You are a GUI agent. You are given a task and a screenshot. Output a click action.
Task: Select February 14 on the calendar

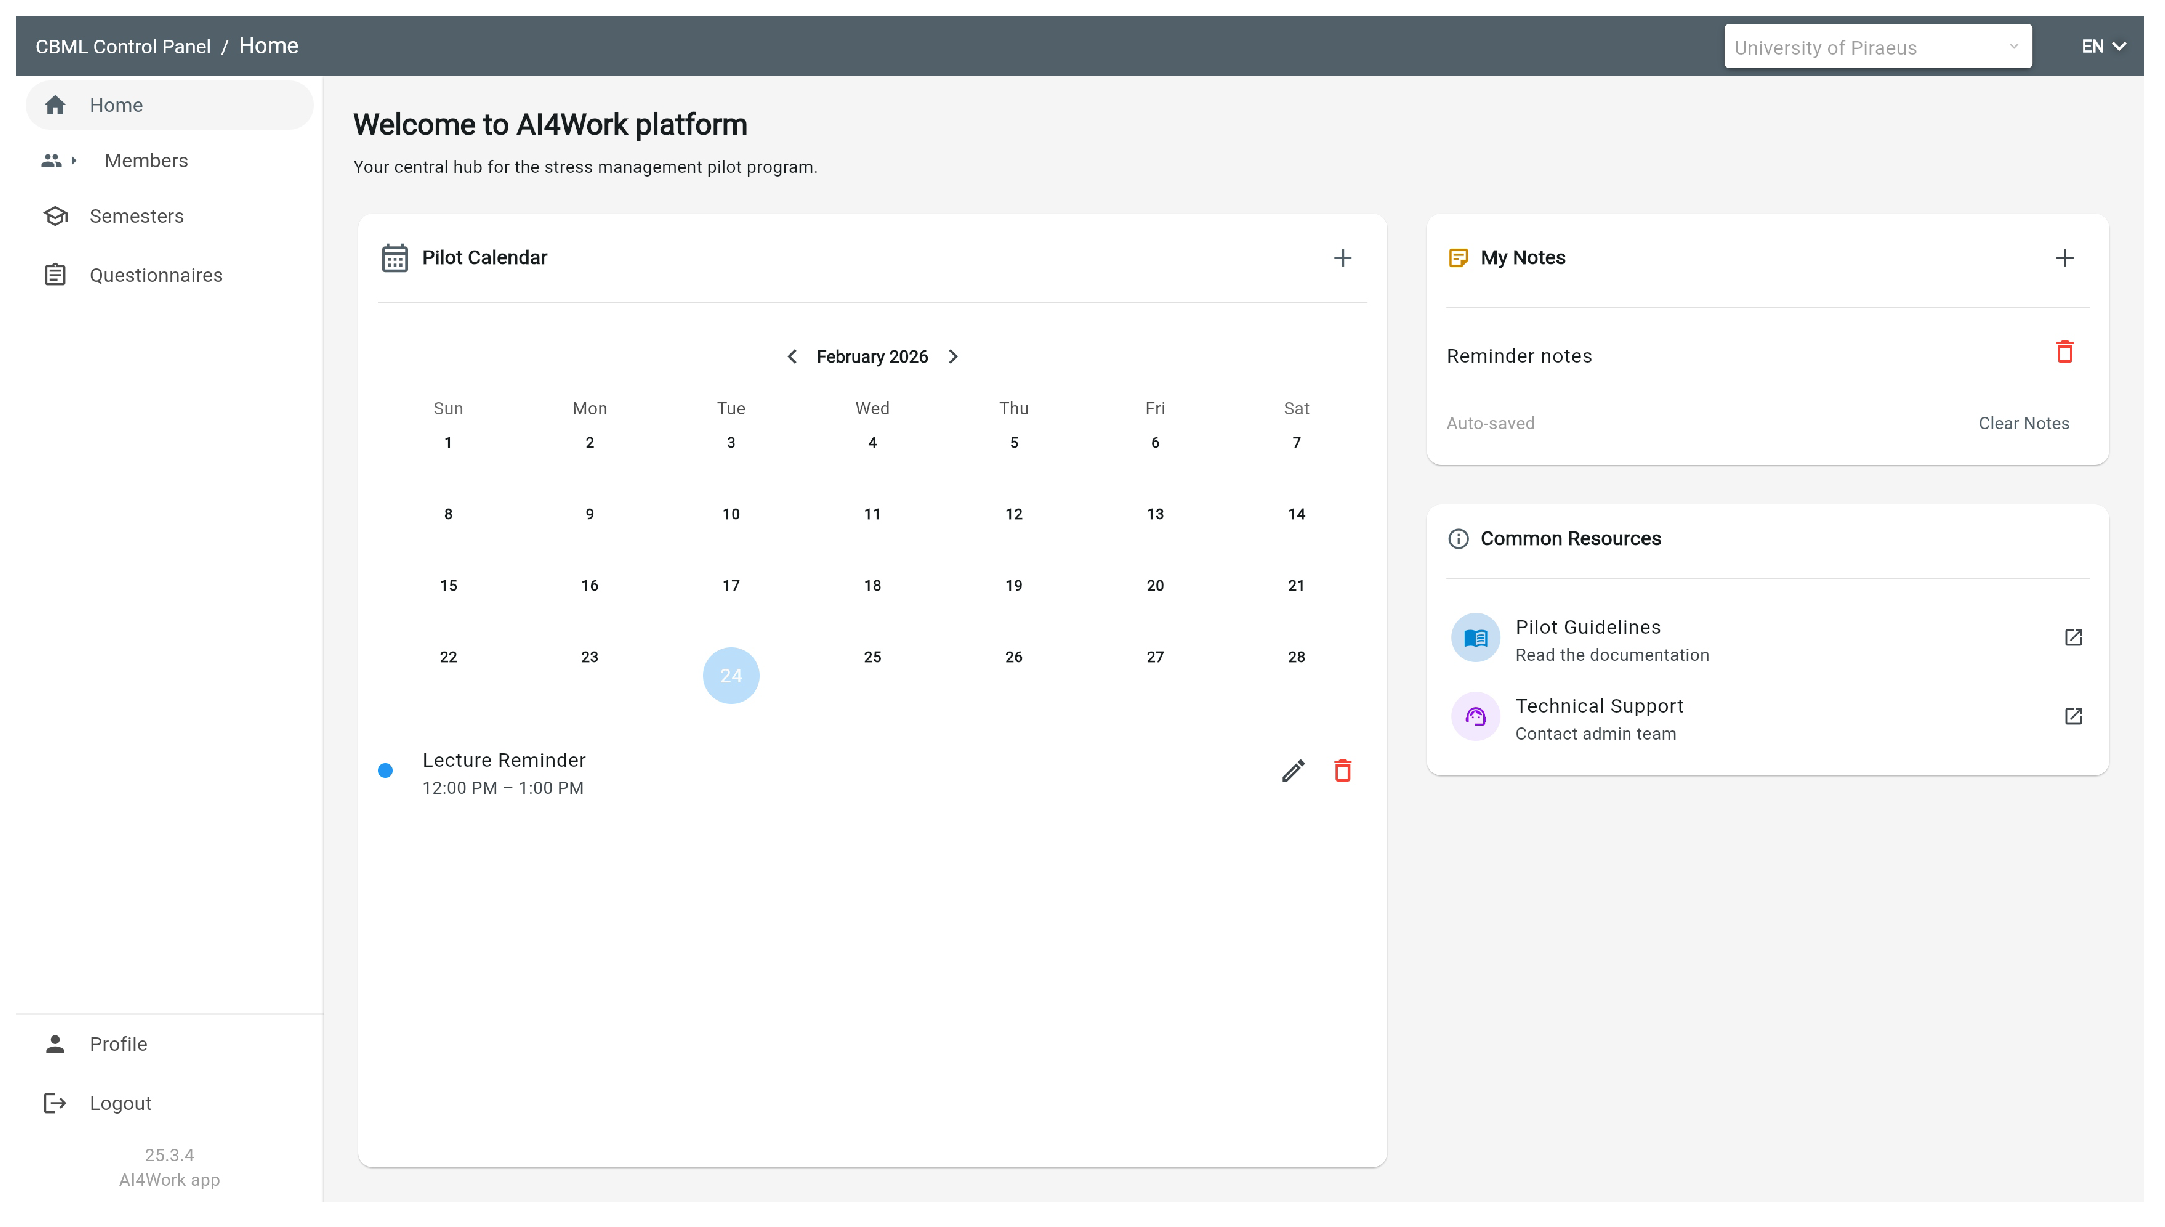(1296, 514)
